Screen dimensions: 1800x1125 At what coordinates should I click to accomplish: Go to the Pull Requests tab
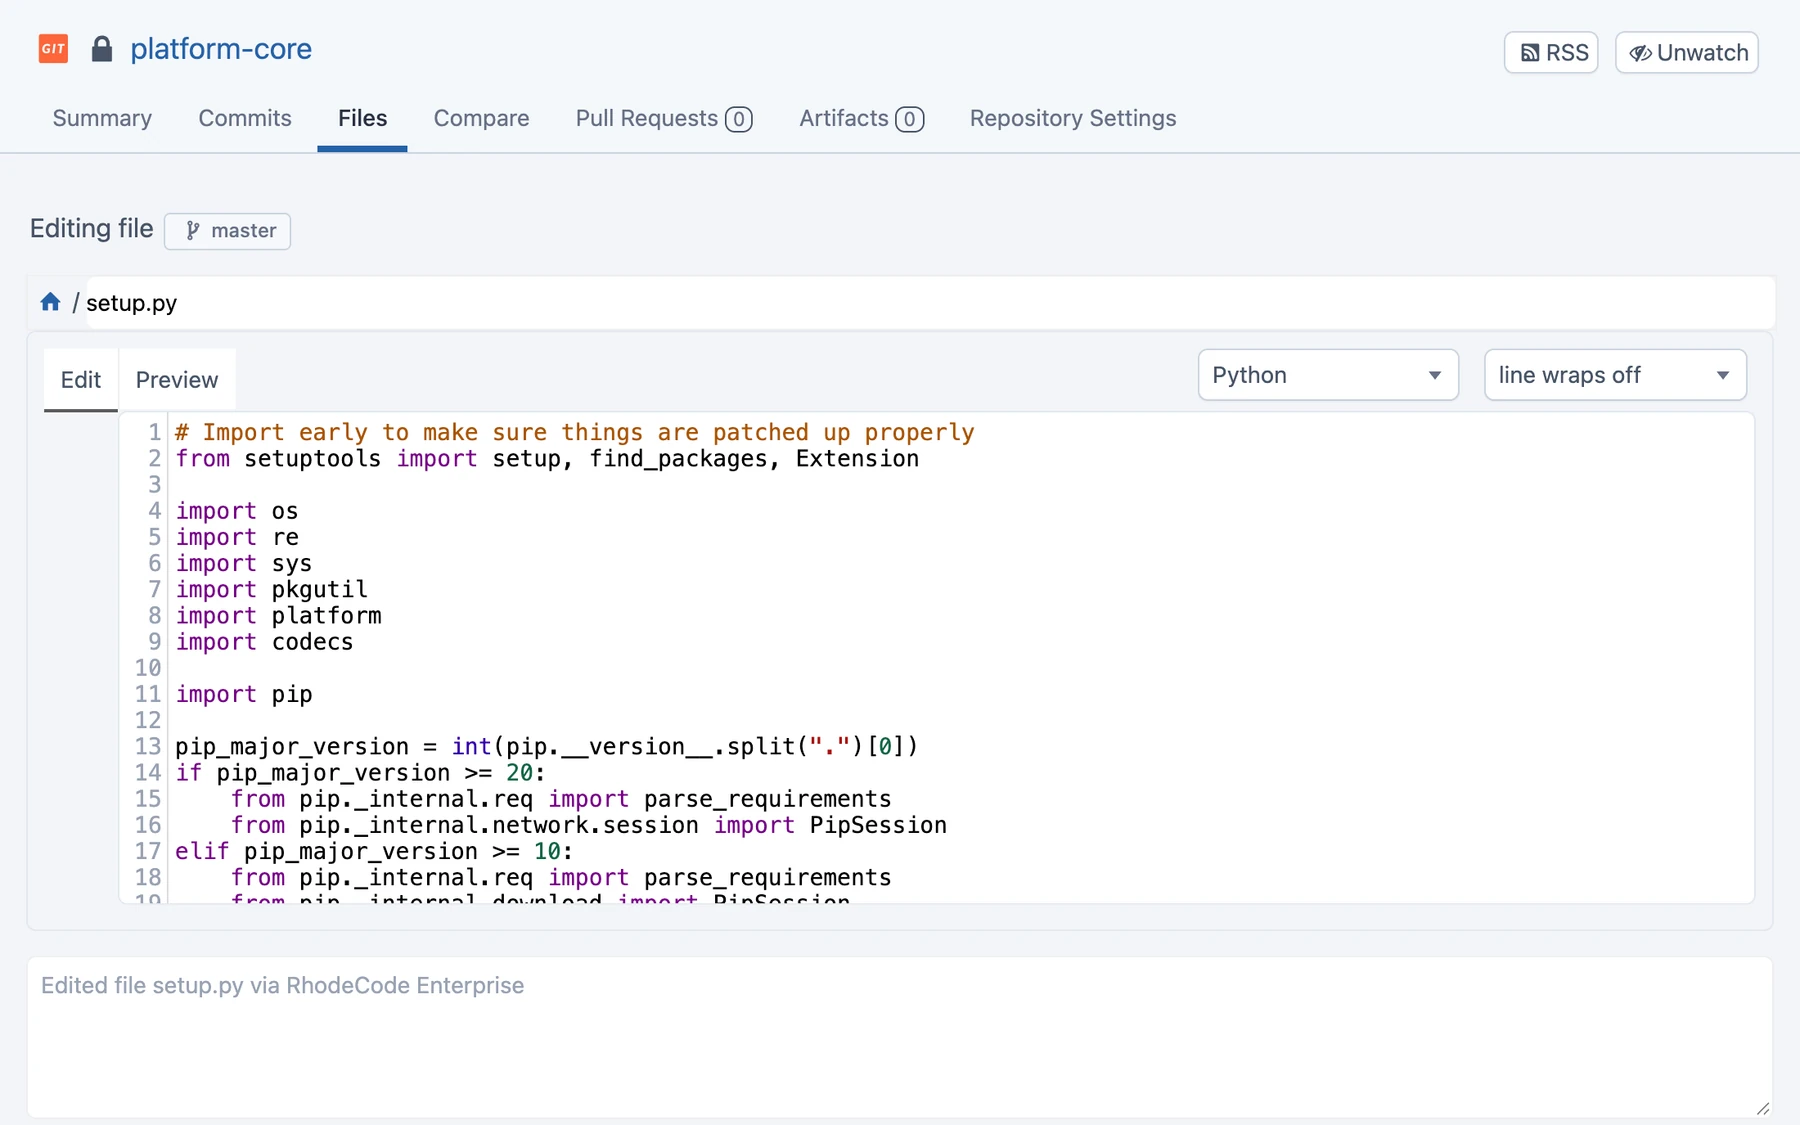[664, 118]
